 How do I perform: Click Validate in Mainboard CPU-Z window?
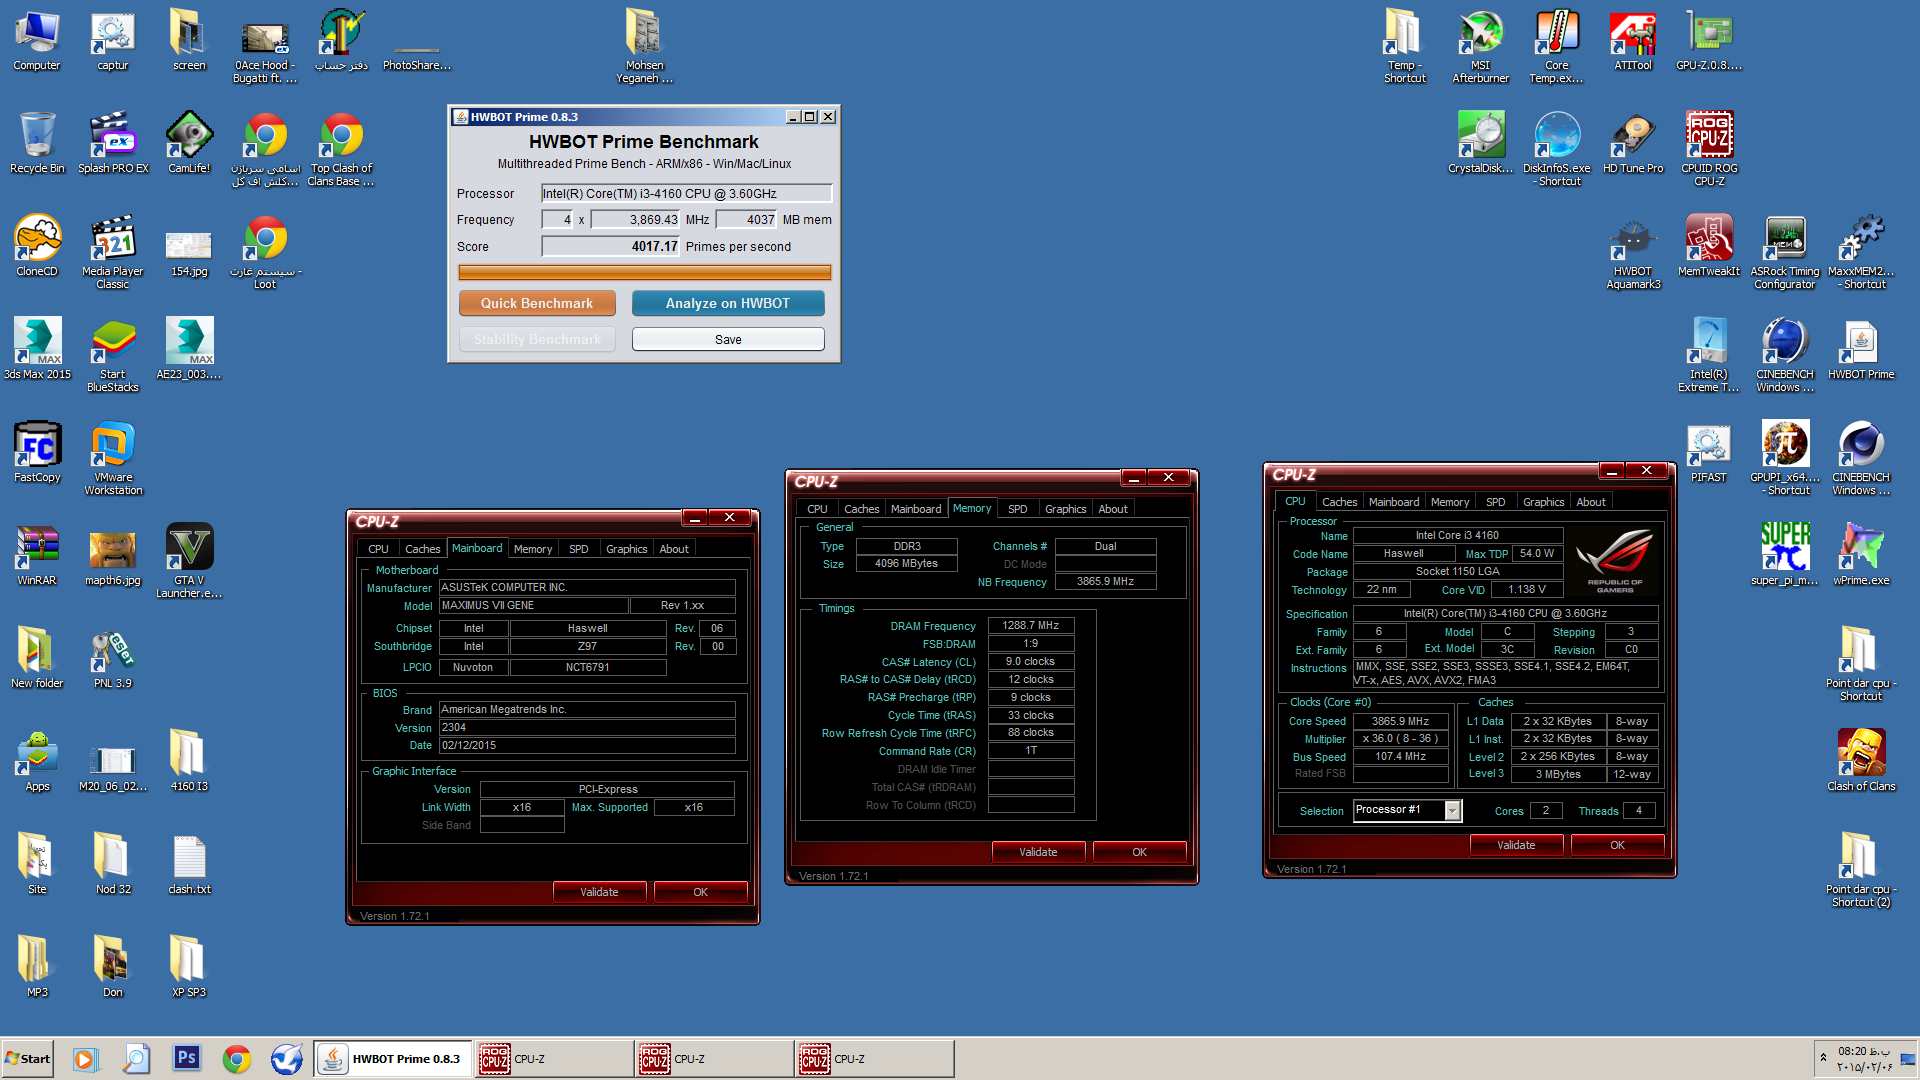599,892
